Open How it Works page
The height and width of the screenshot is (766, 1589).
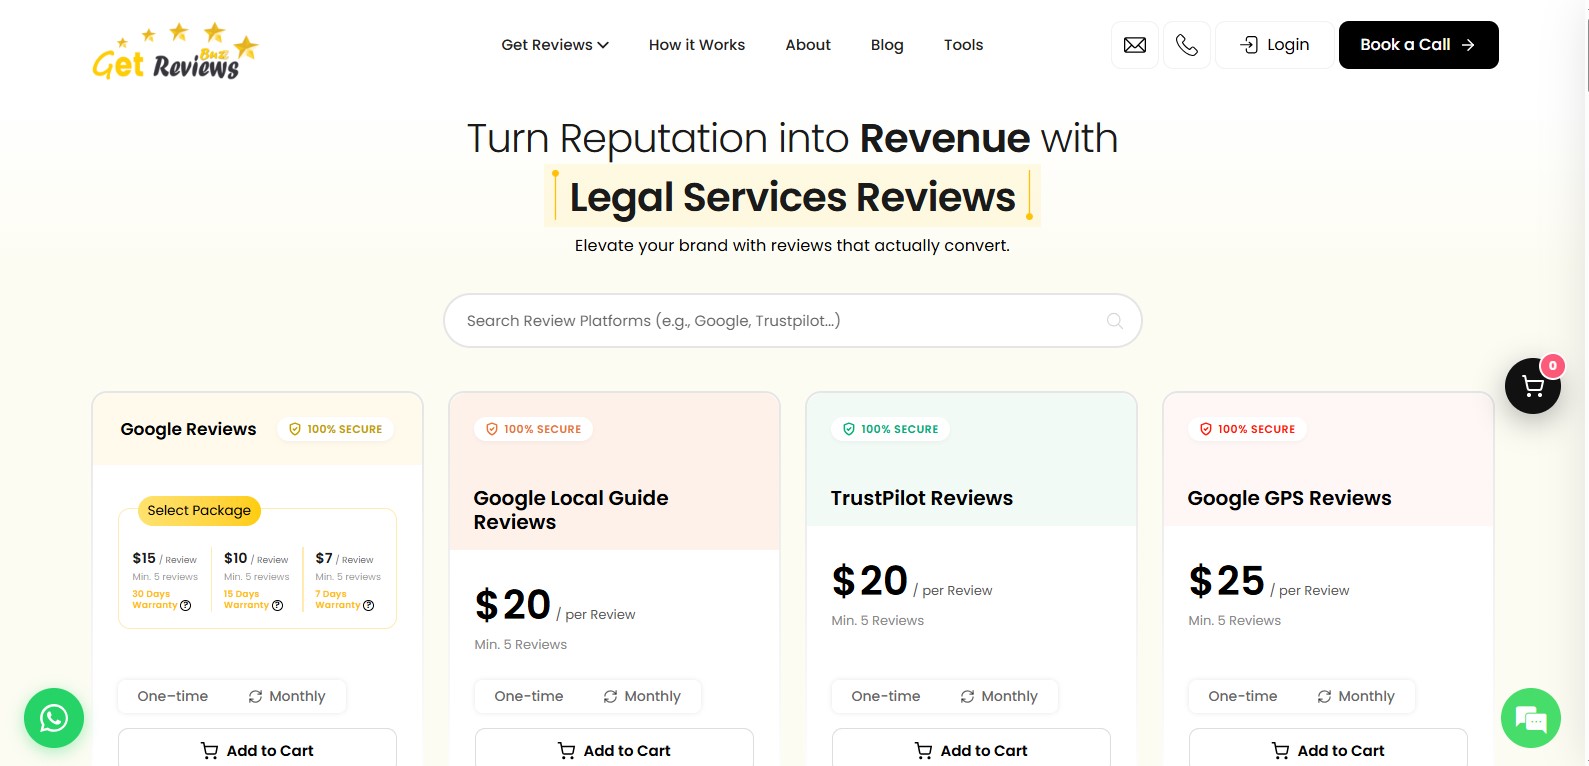(x=697, y=45)
